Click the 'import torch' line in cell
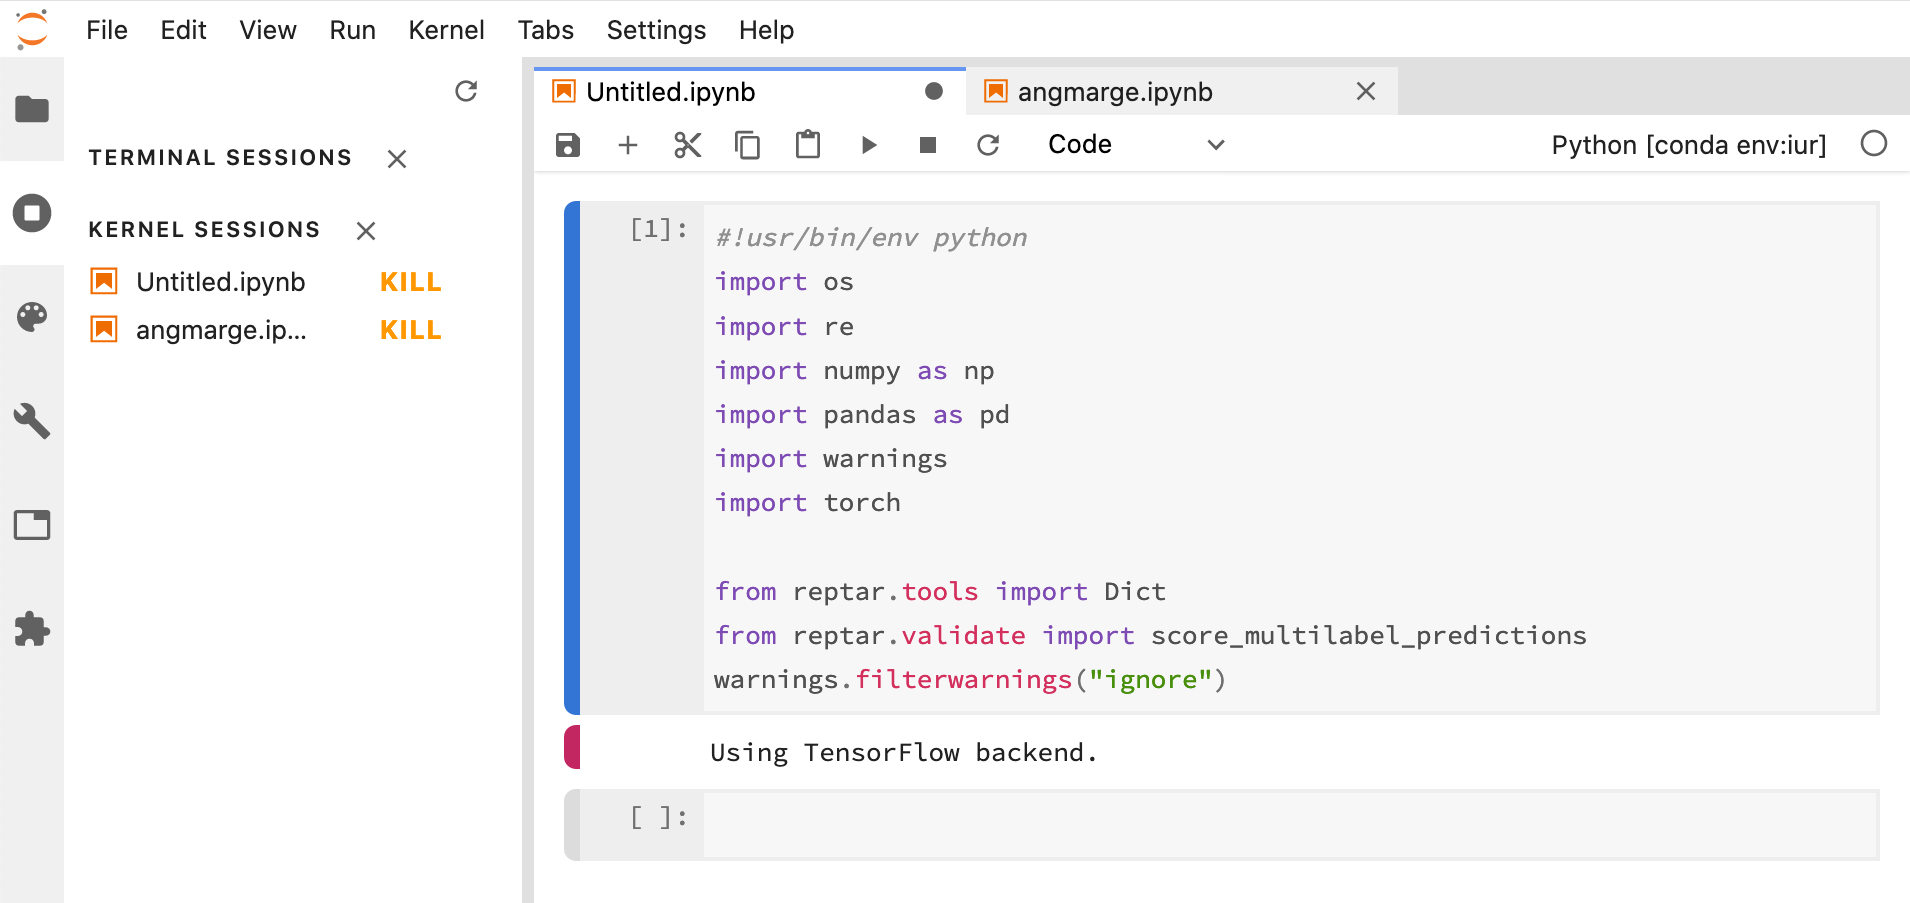1910x903 pixels. click(x=808, y=503)
